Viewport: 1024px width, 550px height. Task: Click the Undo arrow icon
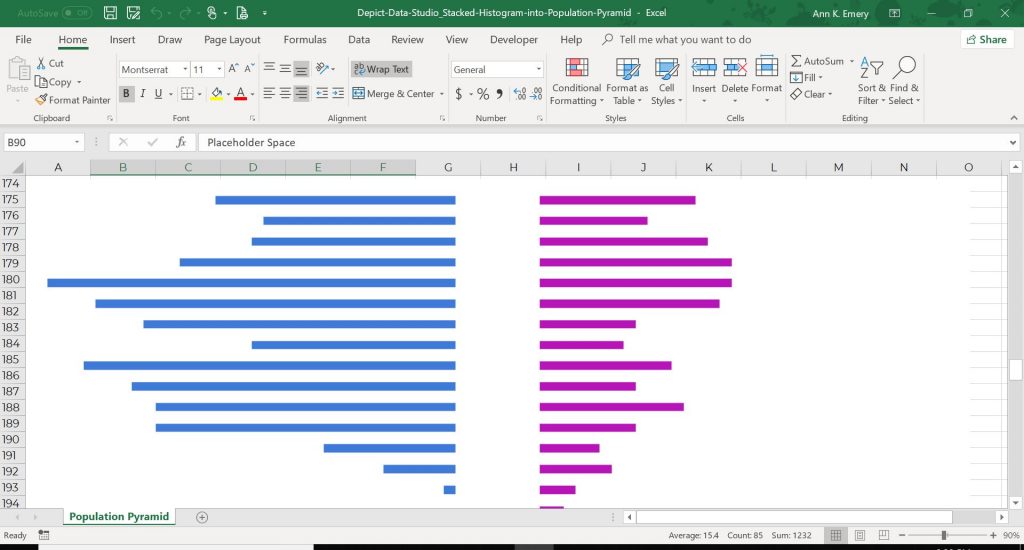(x=157, y=12)
